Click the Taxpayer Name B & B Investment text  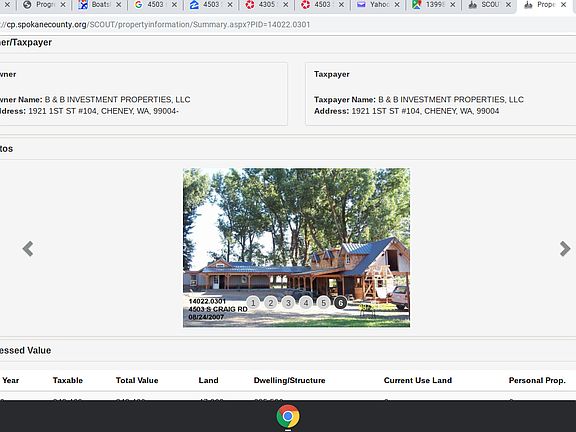point(419,100)
